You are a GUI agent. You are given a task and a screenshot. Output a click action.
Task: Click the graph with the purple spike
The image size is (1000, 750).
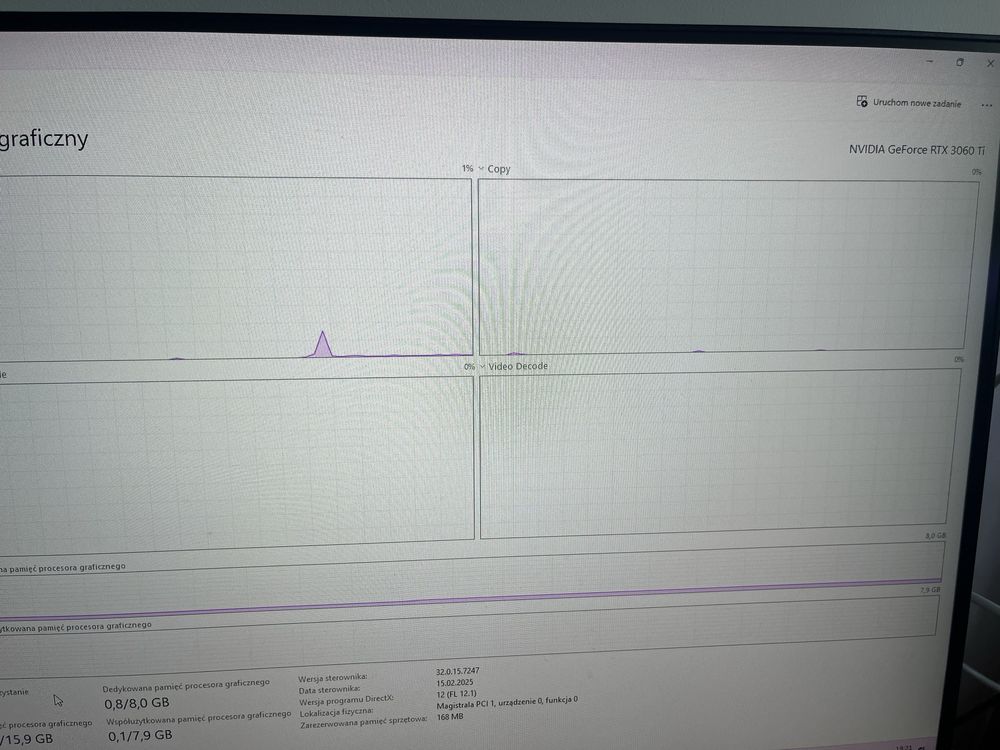(x=236, y=268)
